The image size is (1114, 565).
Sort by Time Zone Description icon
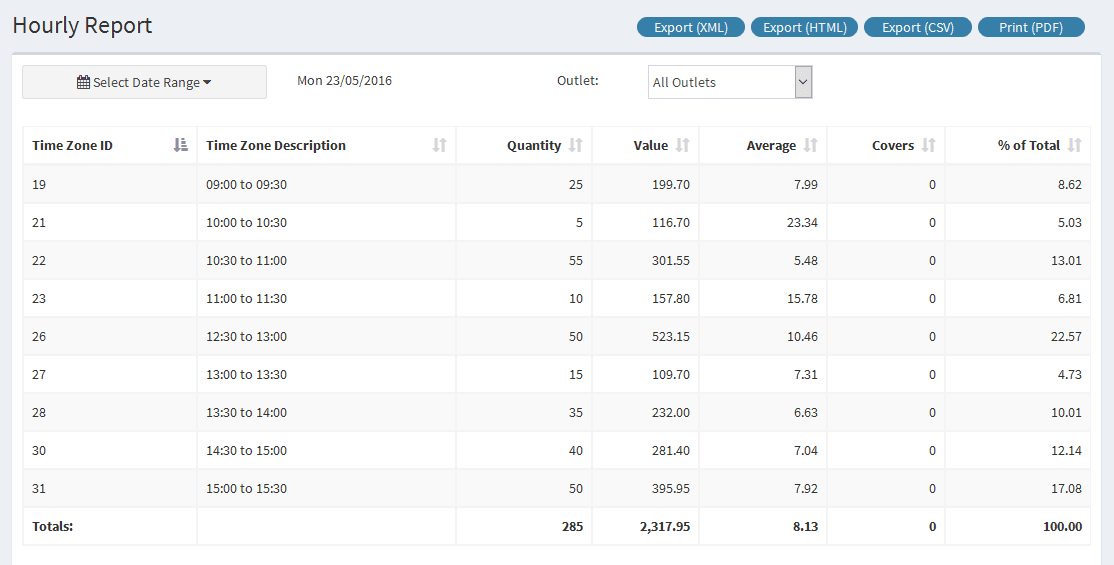click(439, 145)
